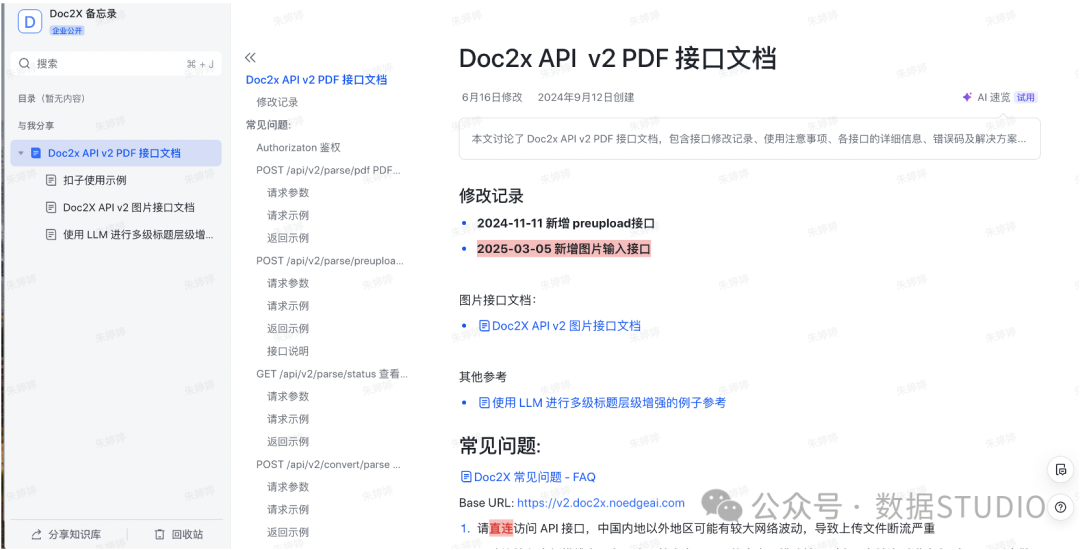The width and height of the screenshot is (1080, 550).
Task: Click 请求示例 under POST /api/v2/parse/preuploa
Action: pos(288,306)
